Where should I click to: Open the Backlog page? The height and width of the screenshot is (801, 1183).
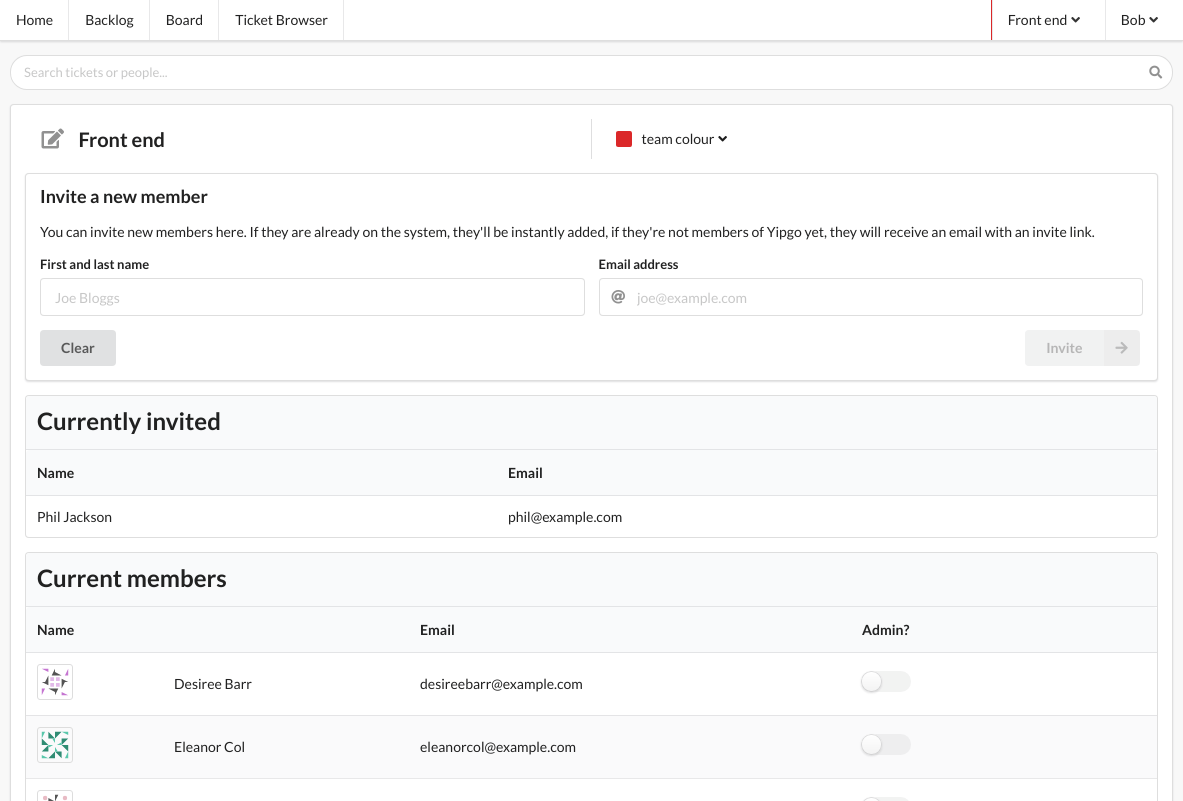(109, 20)
